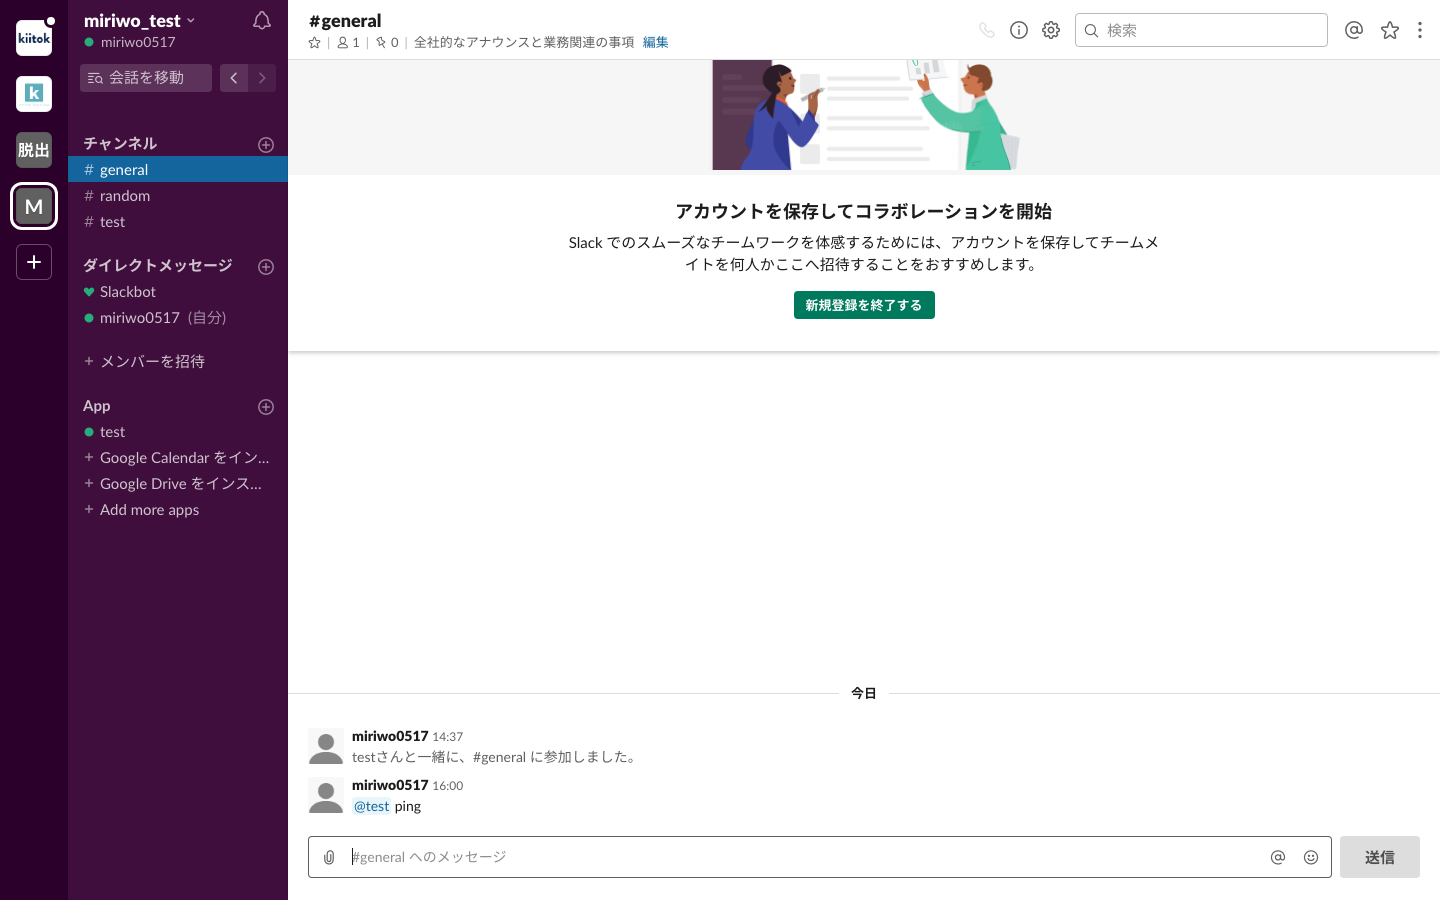1440x900 pixels.
Task: Click the 新規登録を終了する button
Action: [864, 305]
